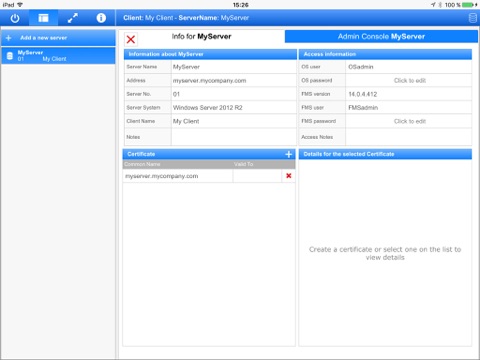
Task: Edit the OS user field OSadmin
Action: click(x=409, y=67)
